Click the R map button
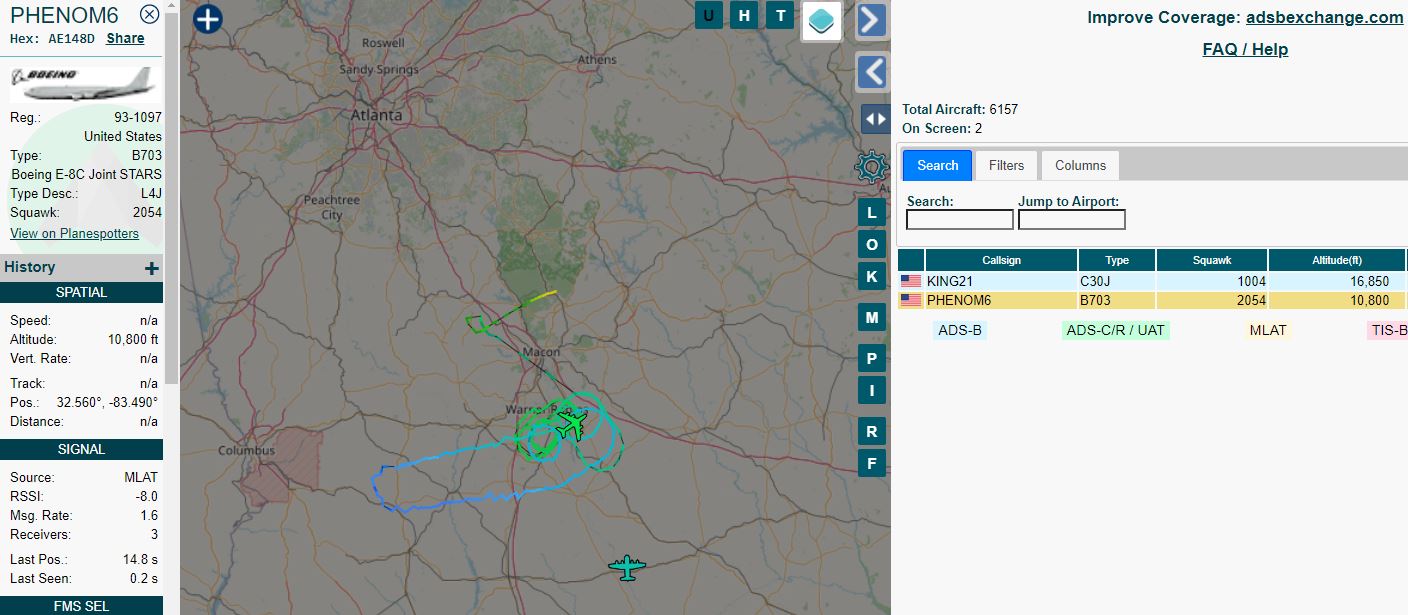1408x615 pixels. point(872,432)
